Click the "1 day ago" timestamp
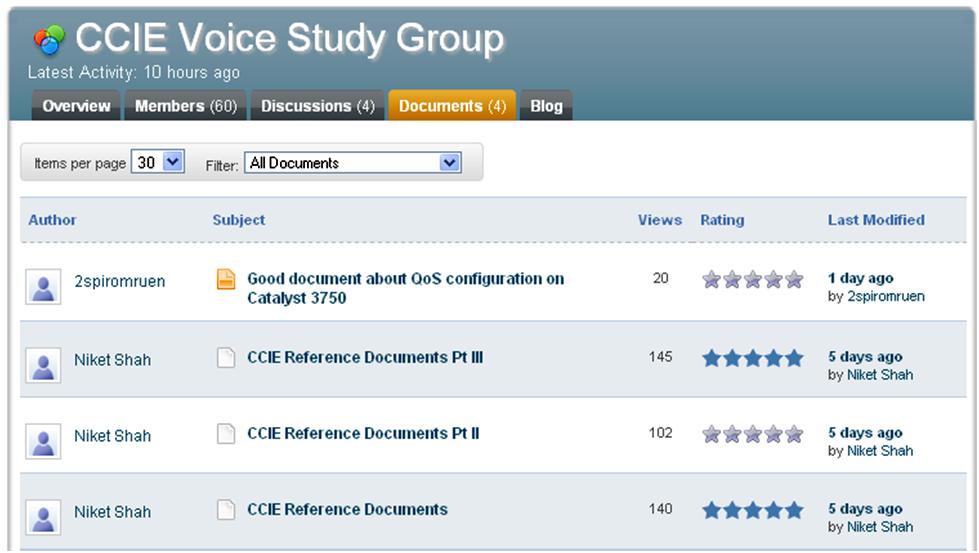This screenshot has height=553, width=979. (860, 278)
